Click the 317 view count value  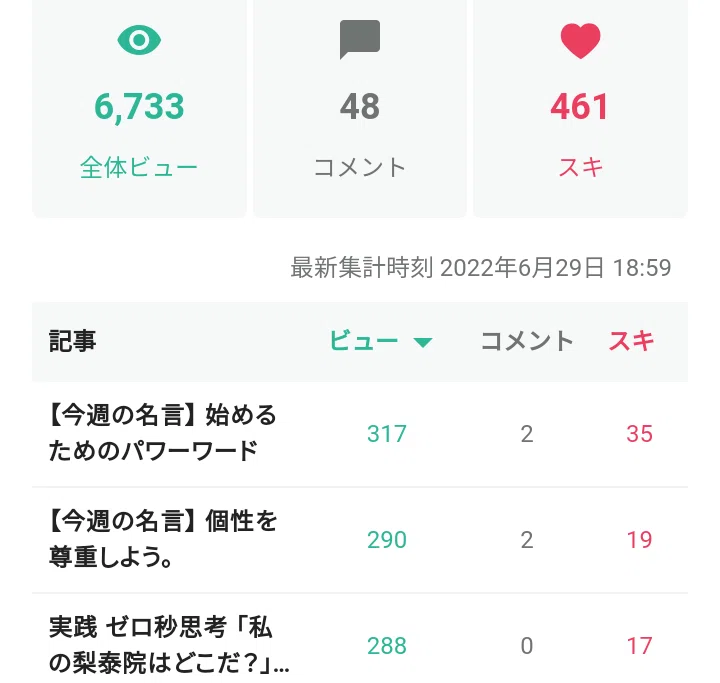coord(387,434)
